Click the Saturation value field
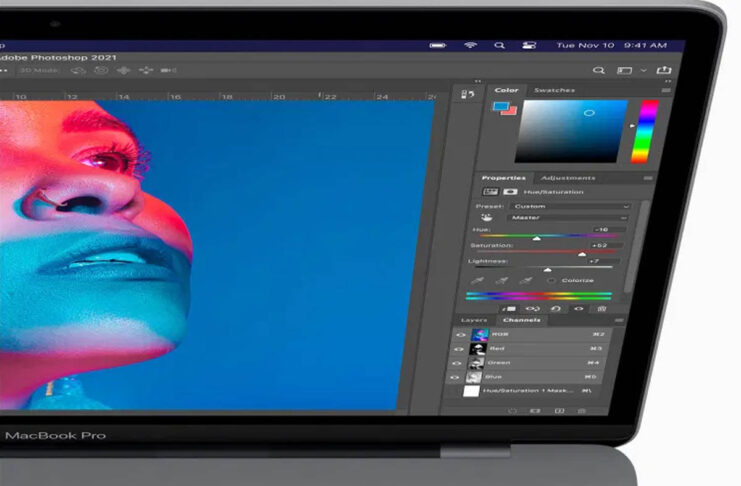 pos(606,245)
